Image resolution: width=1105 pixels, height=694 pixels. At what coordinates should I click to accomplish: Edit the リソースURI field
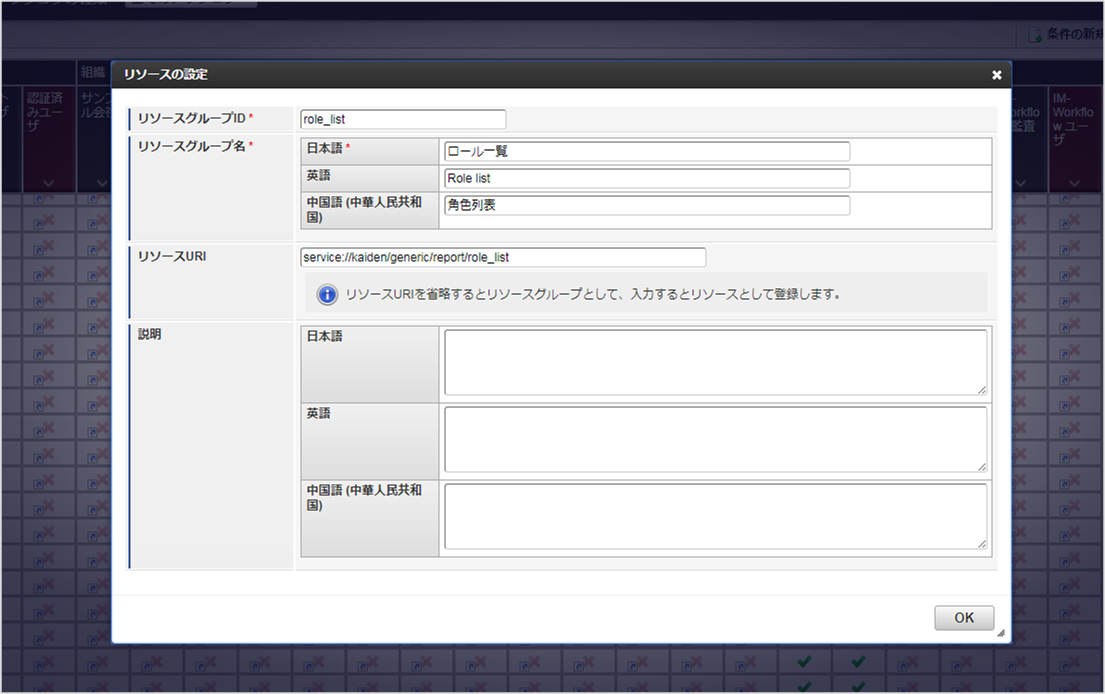[503, 257]
